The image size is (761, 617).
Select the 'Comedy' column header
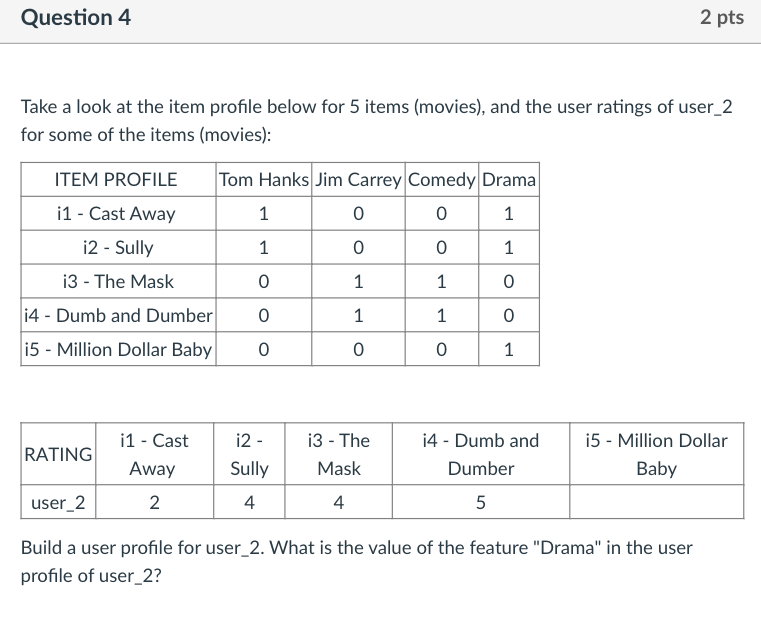click(442, 180)
